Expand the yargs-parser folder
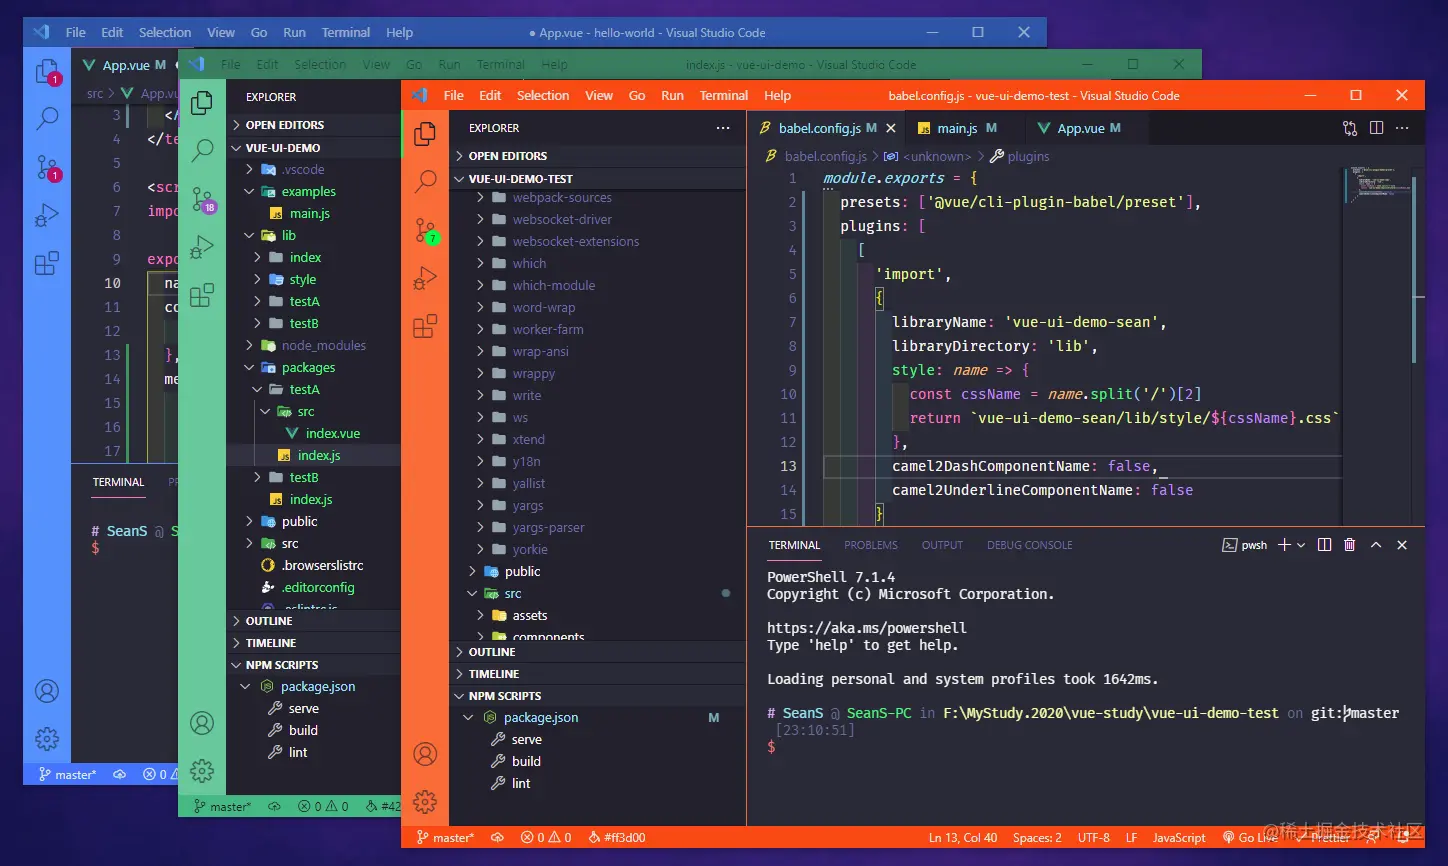The image size is (1448, 866). (x=598, y=528)
